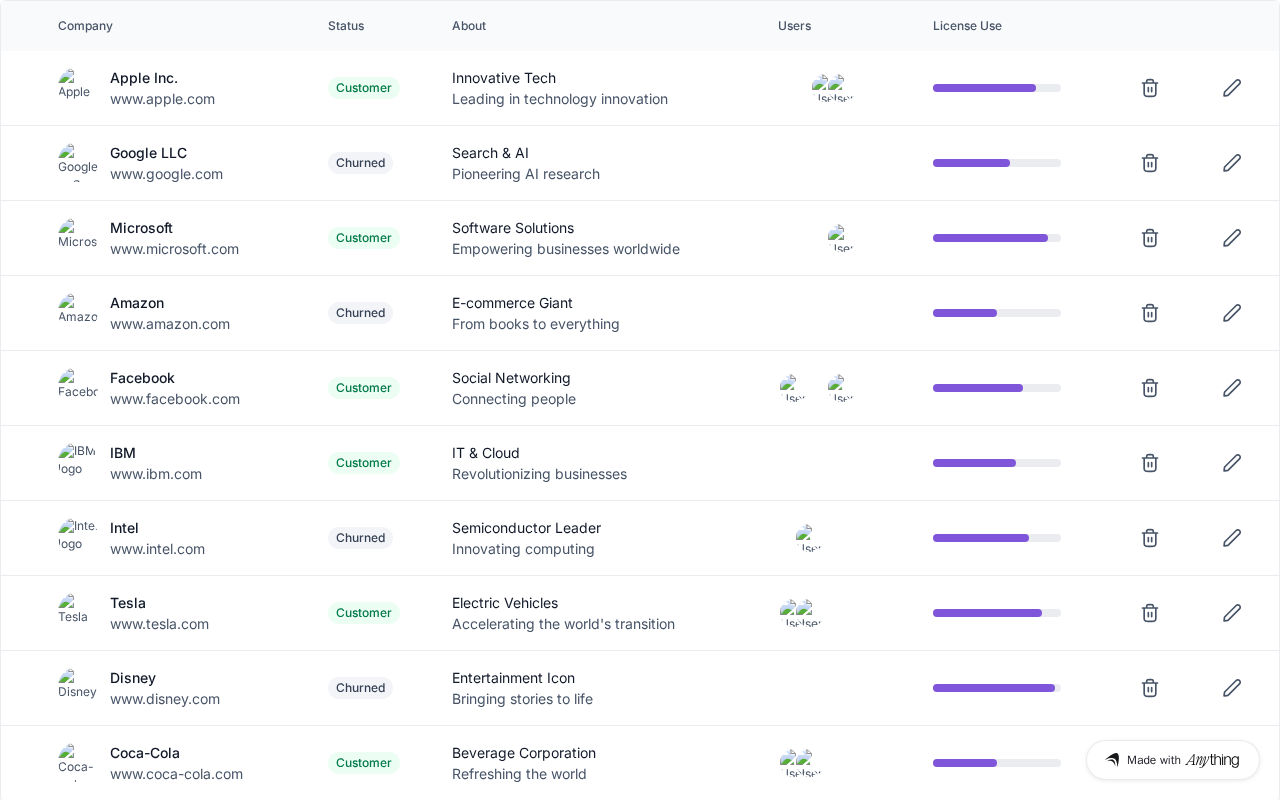Delete the Apple Inc. row
Screen dimensions: 1280x800
click(1150, 88)
